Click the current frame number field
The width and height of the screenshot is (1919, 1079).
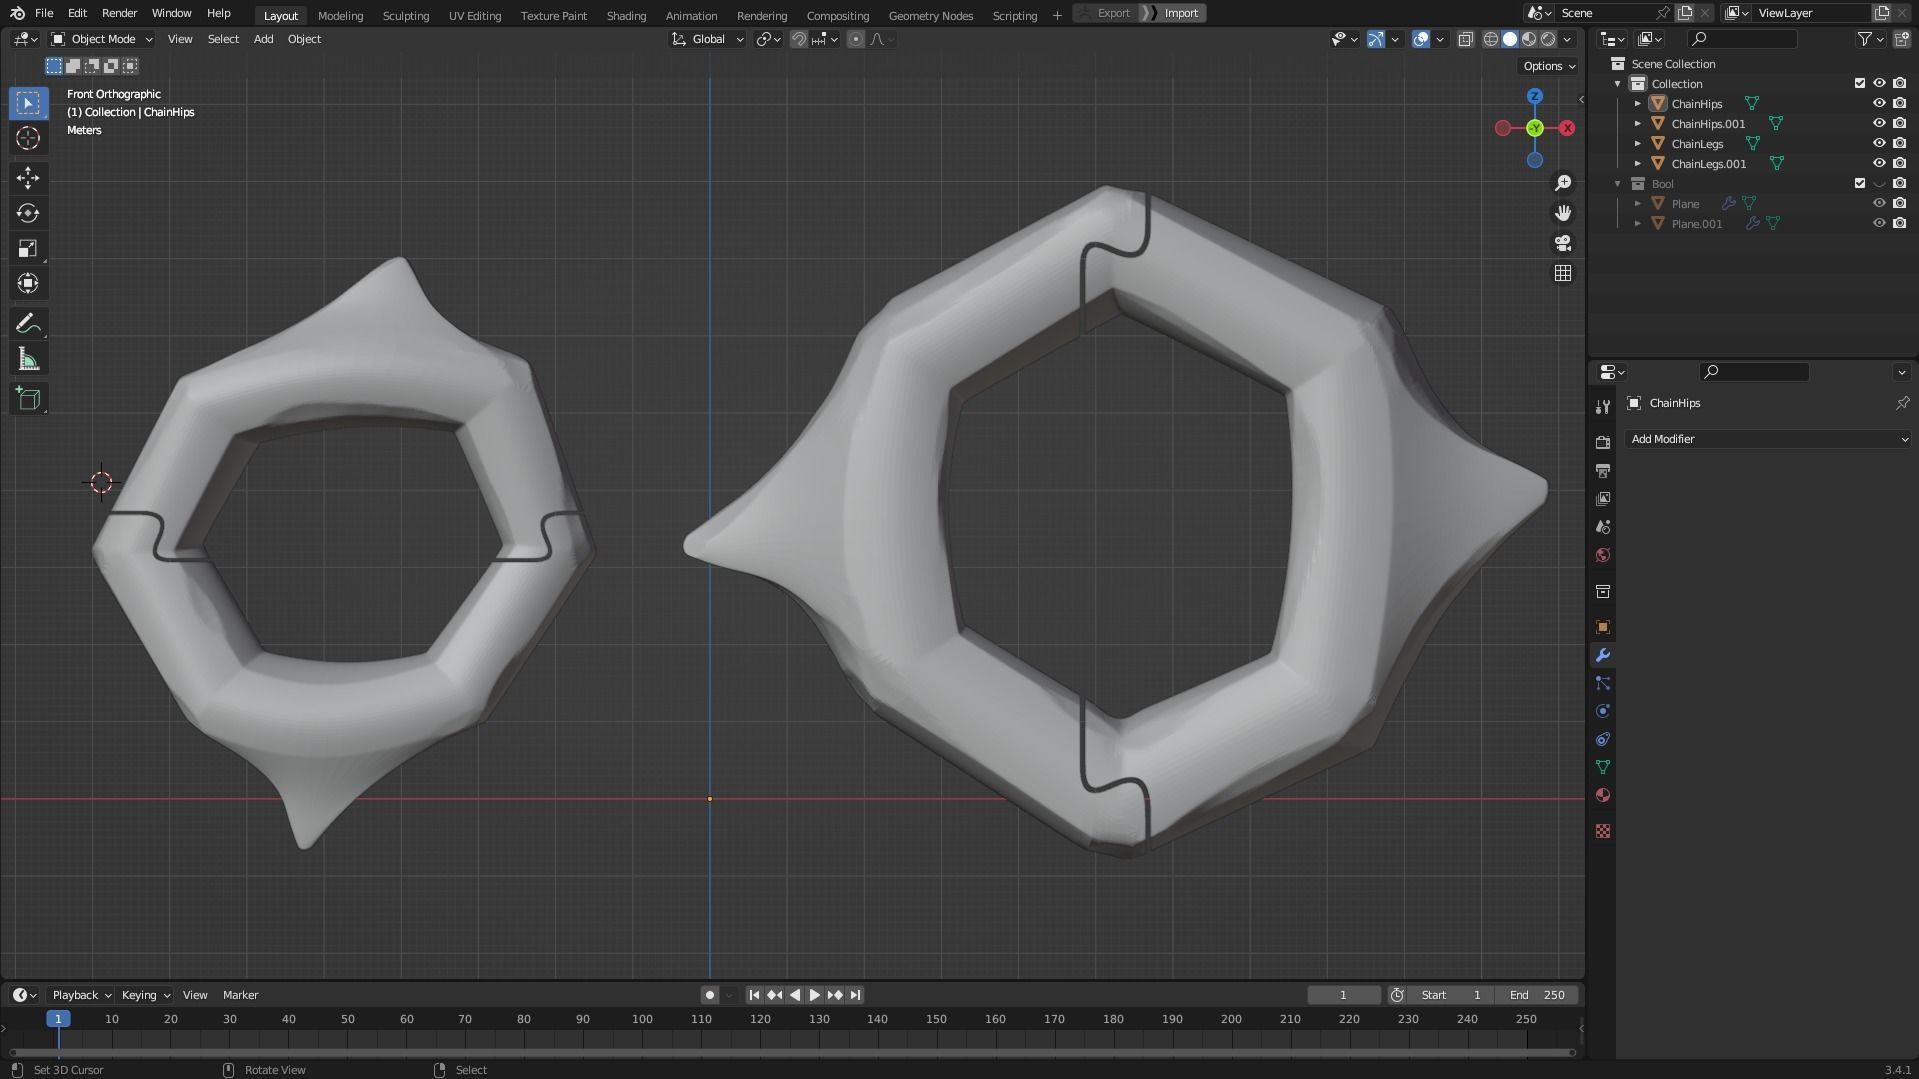(1343, 995)
